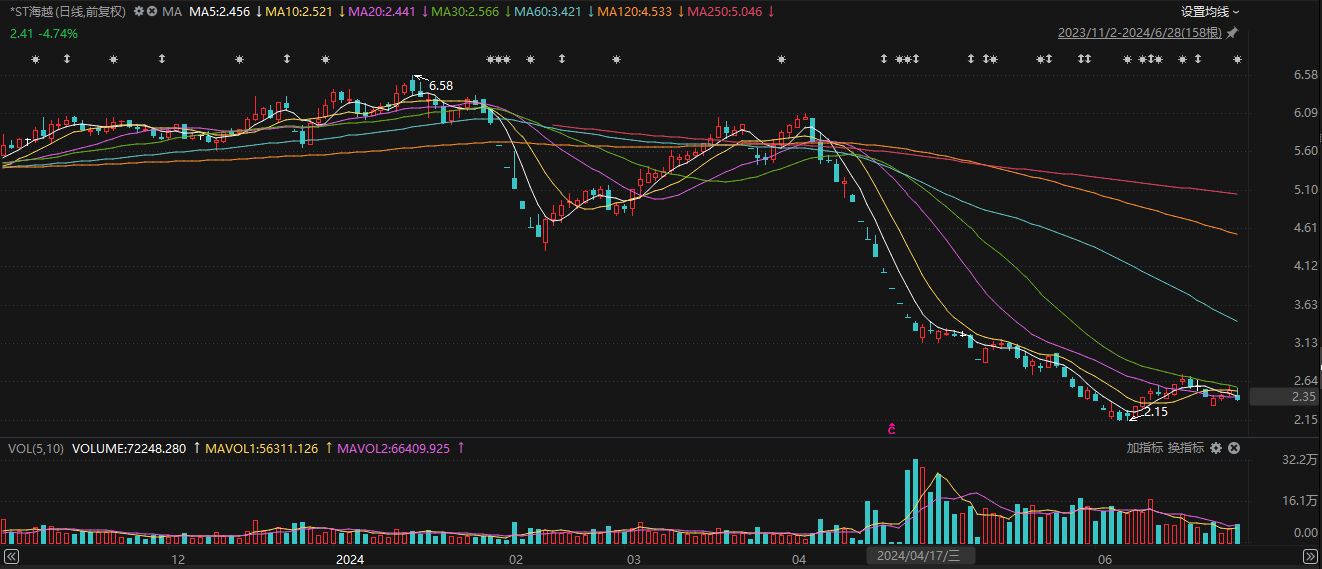1322x569 pixels.
Task: Expand the 设置均线 dropdown
Action: click(x=1210, y=12)
